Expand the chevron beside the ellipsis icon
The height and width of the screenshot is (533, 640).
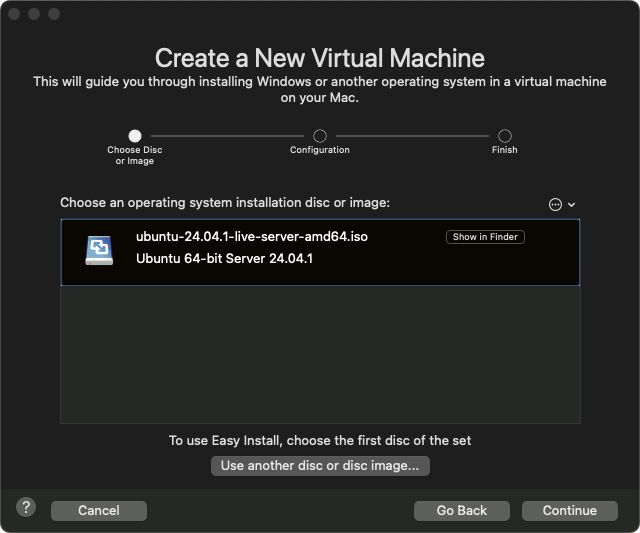pyautogui.click(x=572, y=204)
